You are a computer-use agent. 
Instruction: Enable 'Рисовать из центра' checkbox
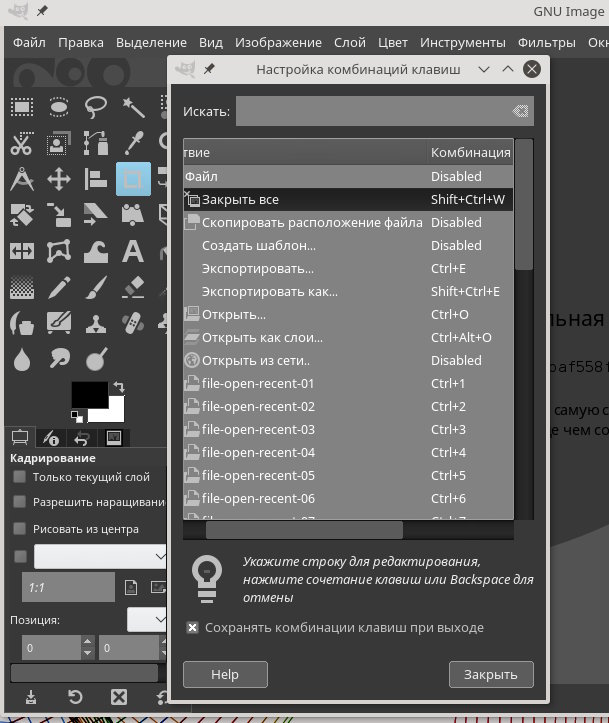(x=19, y=528)
